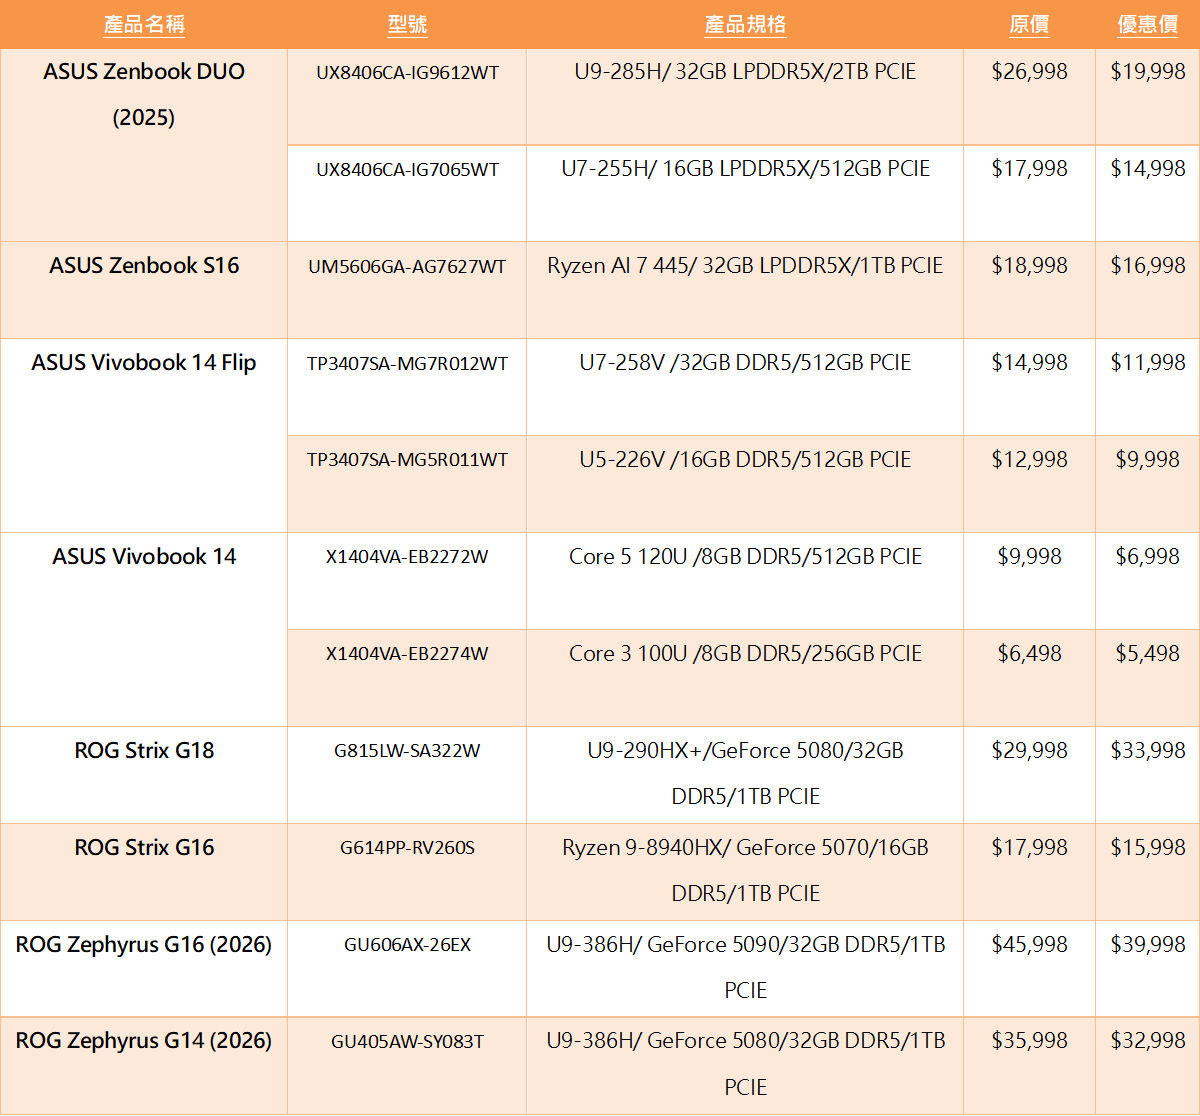Select the ASUS Vivobook 14 Flip product name
1200x1116 pixels.
144,363
